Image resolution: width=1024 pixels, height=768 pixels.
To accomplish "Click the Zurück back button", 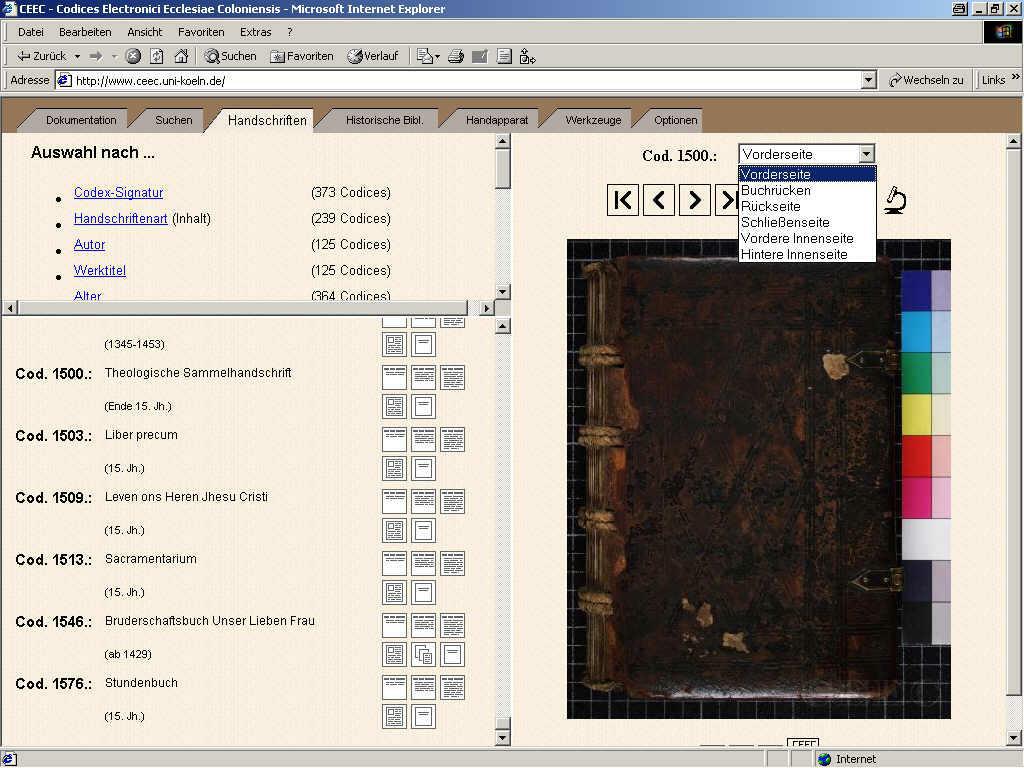I will (x=41, y=56).
